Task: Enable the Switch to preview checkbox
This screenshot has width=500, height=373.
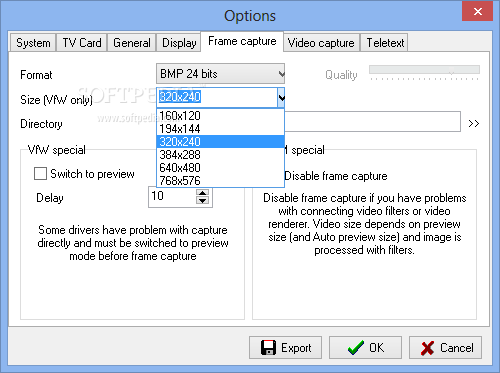Action: click(x=40, y=174)
